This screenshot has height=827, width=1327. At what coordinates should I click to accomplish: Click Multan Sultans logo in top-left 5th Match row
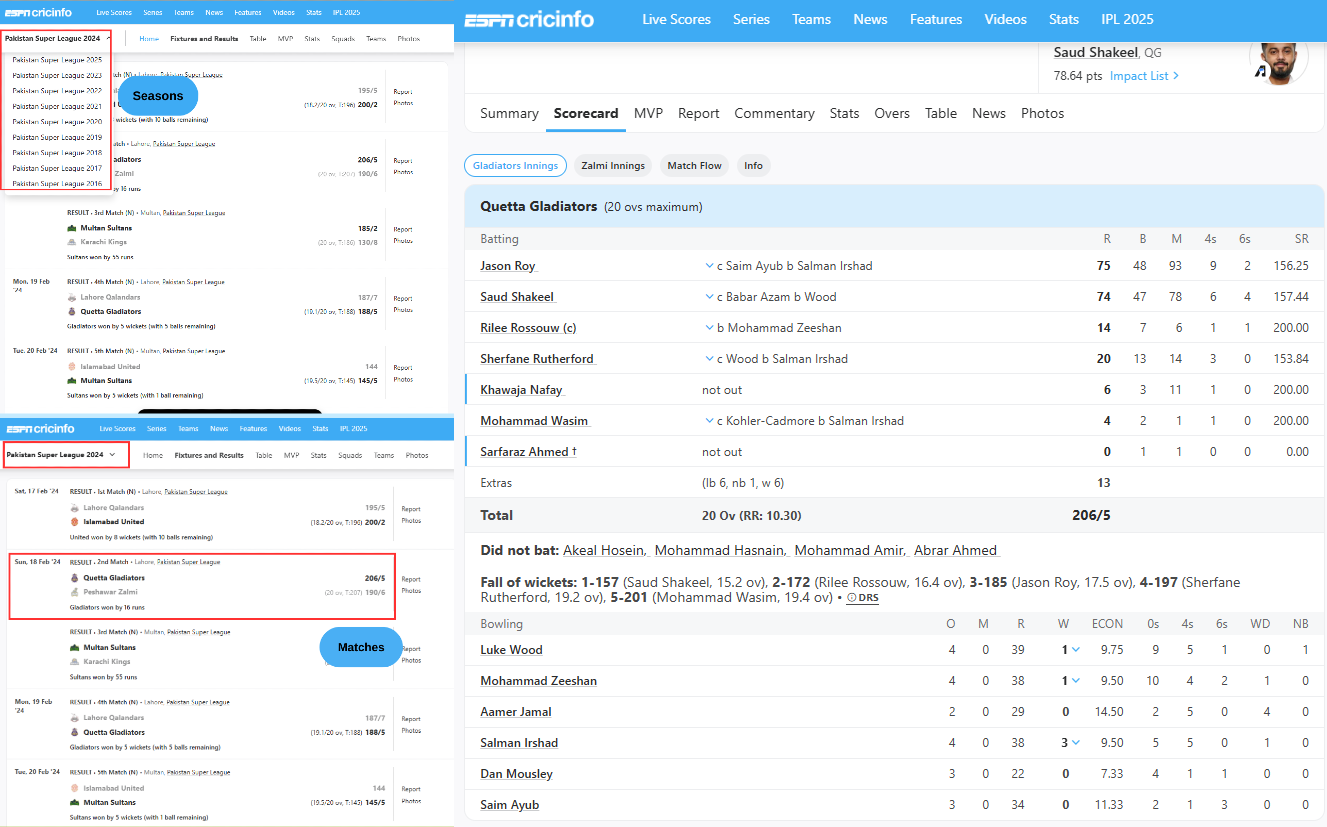(x=71, y=380)
